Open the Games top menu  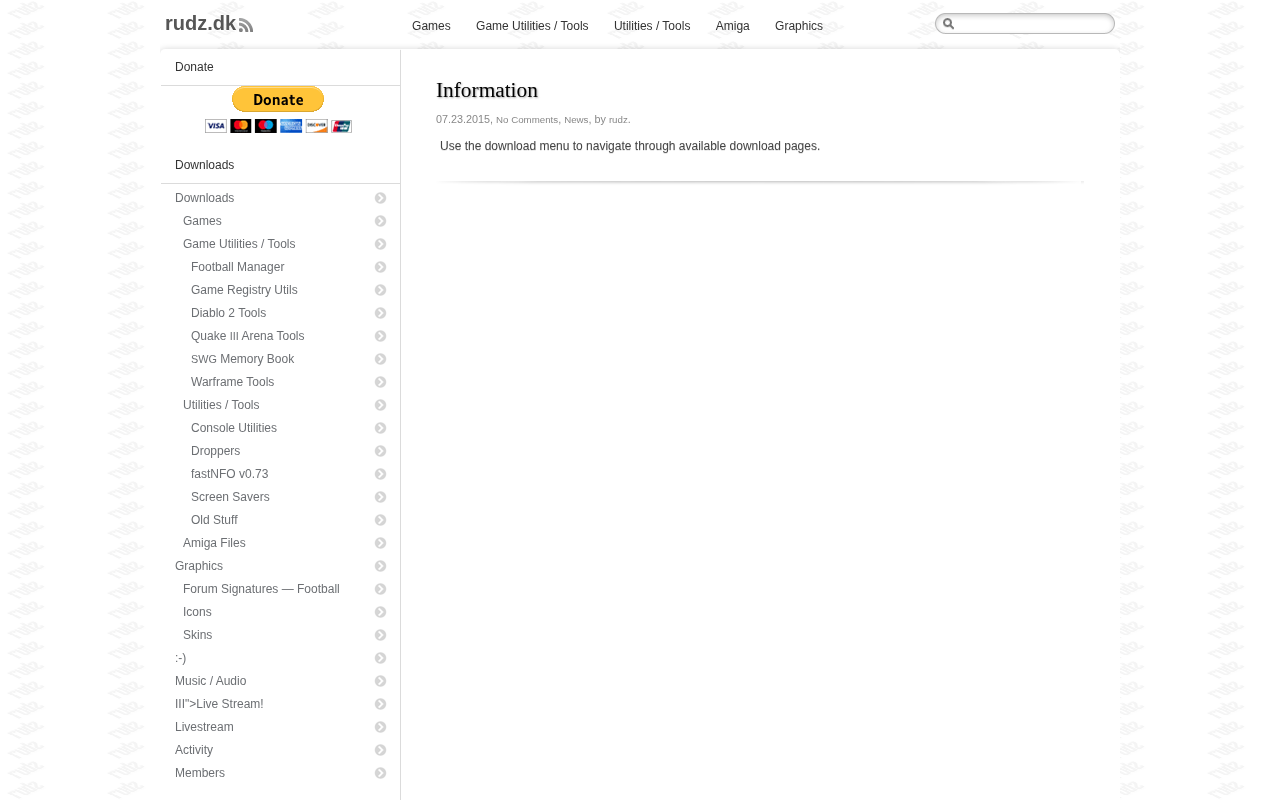[431, 26]
